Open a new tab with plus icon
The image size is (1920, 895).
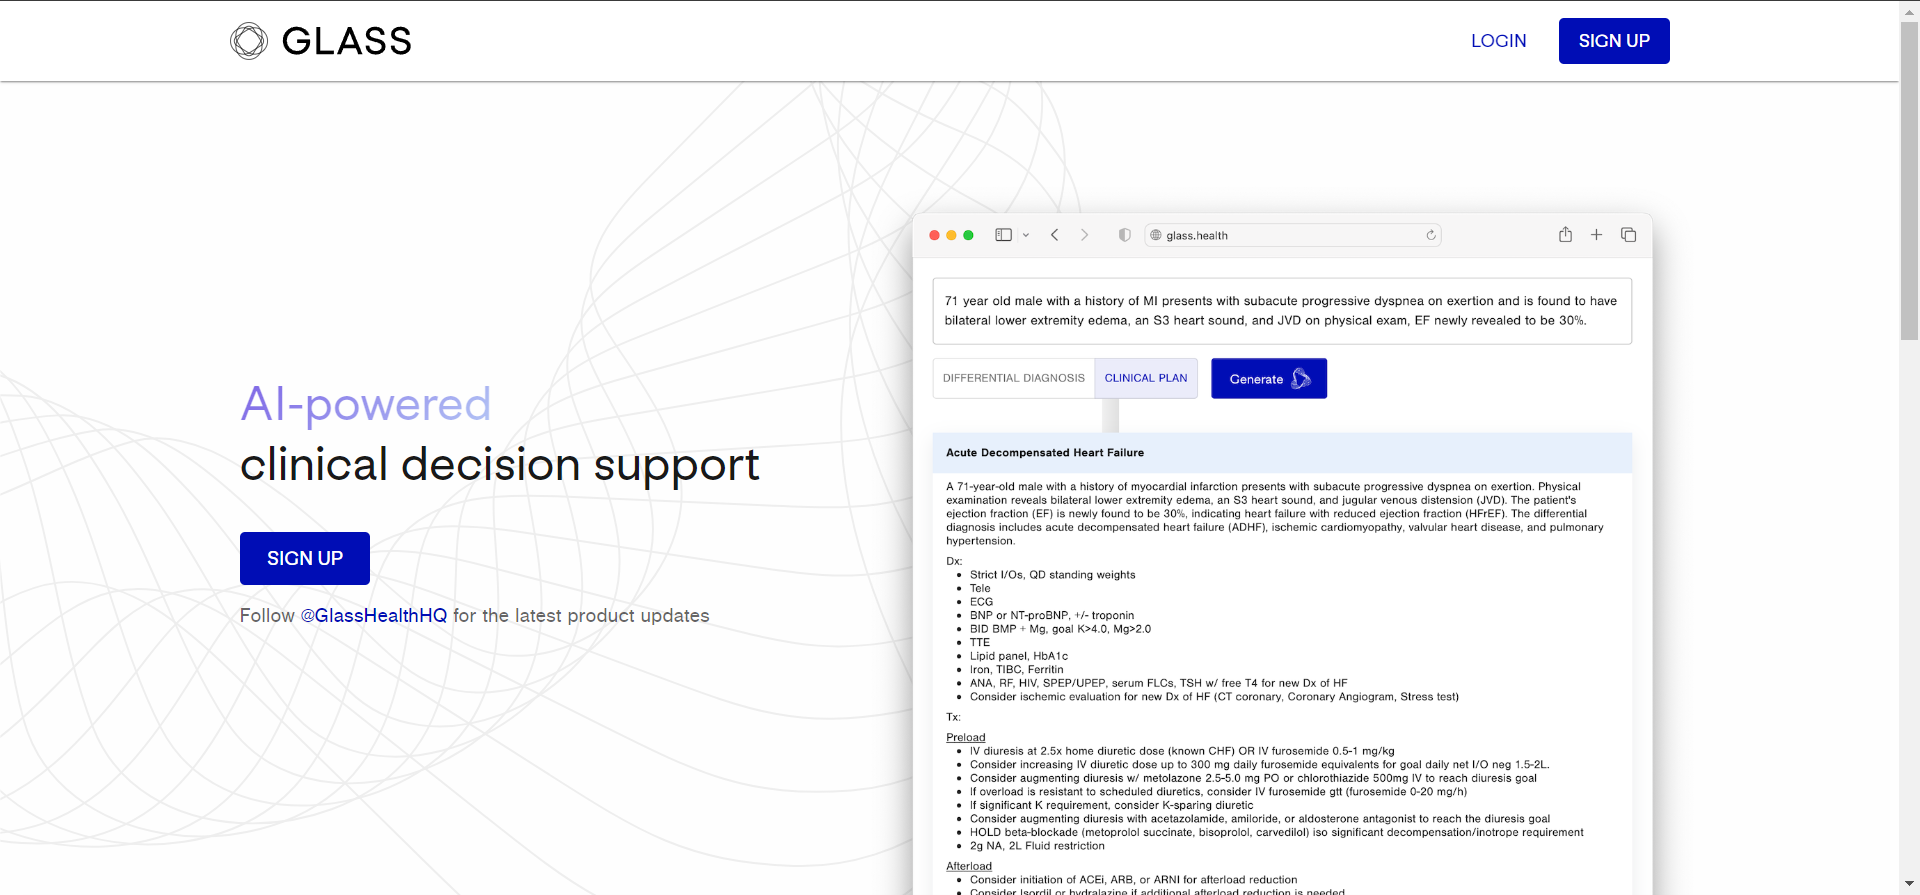pos(1596,234)
